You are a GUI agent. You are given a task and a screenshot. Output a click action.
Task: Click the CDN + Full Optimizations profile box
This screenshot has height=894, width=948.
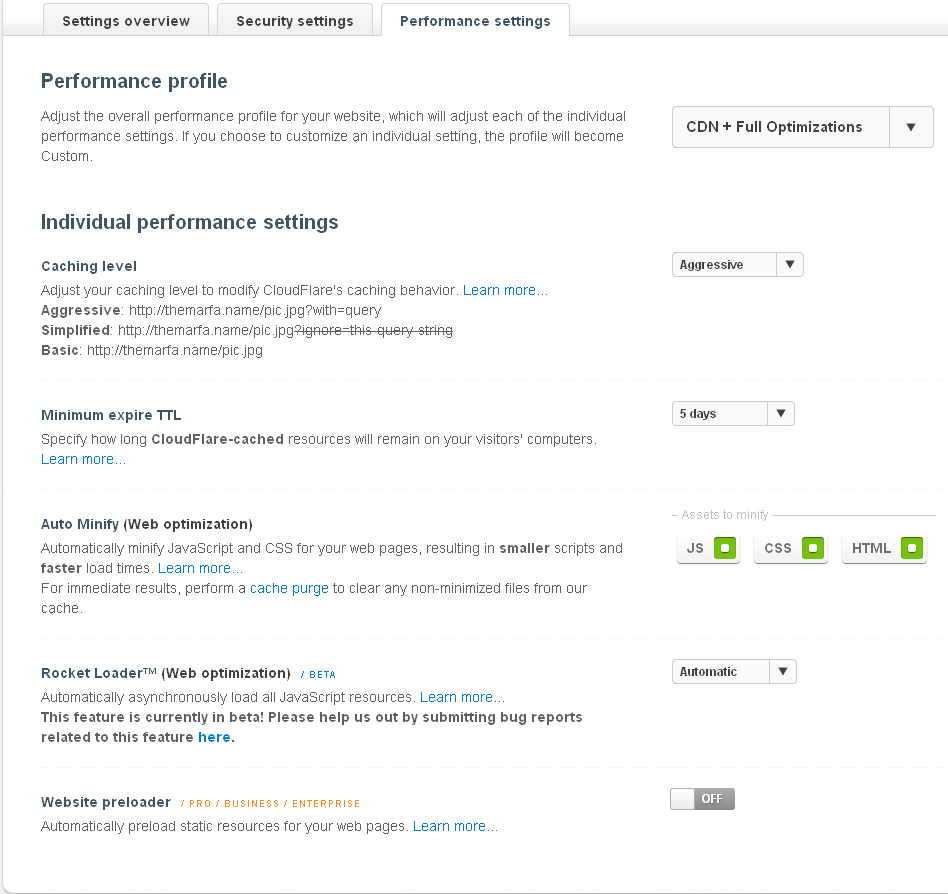[780, 127]
